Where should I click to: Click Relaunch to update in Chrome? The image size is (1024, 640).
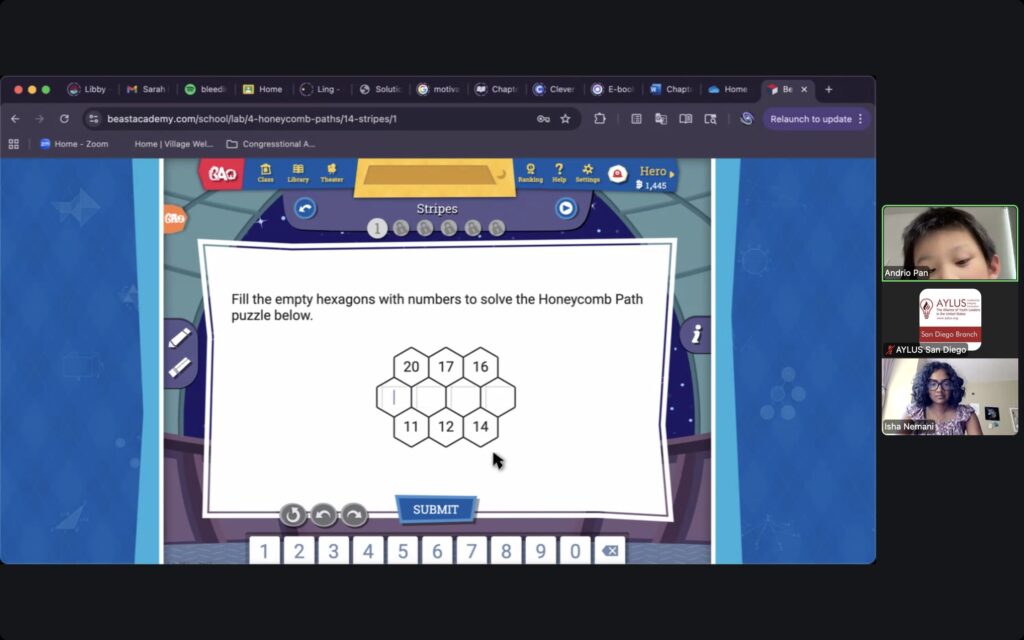click(x=816, y=119)
